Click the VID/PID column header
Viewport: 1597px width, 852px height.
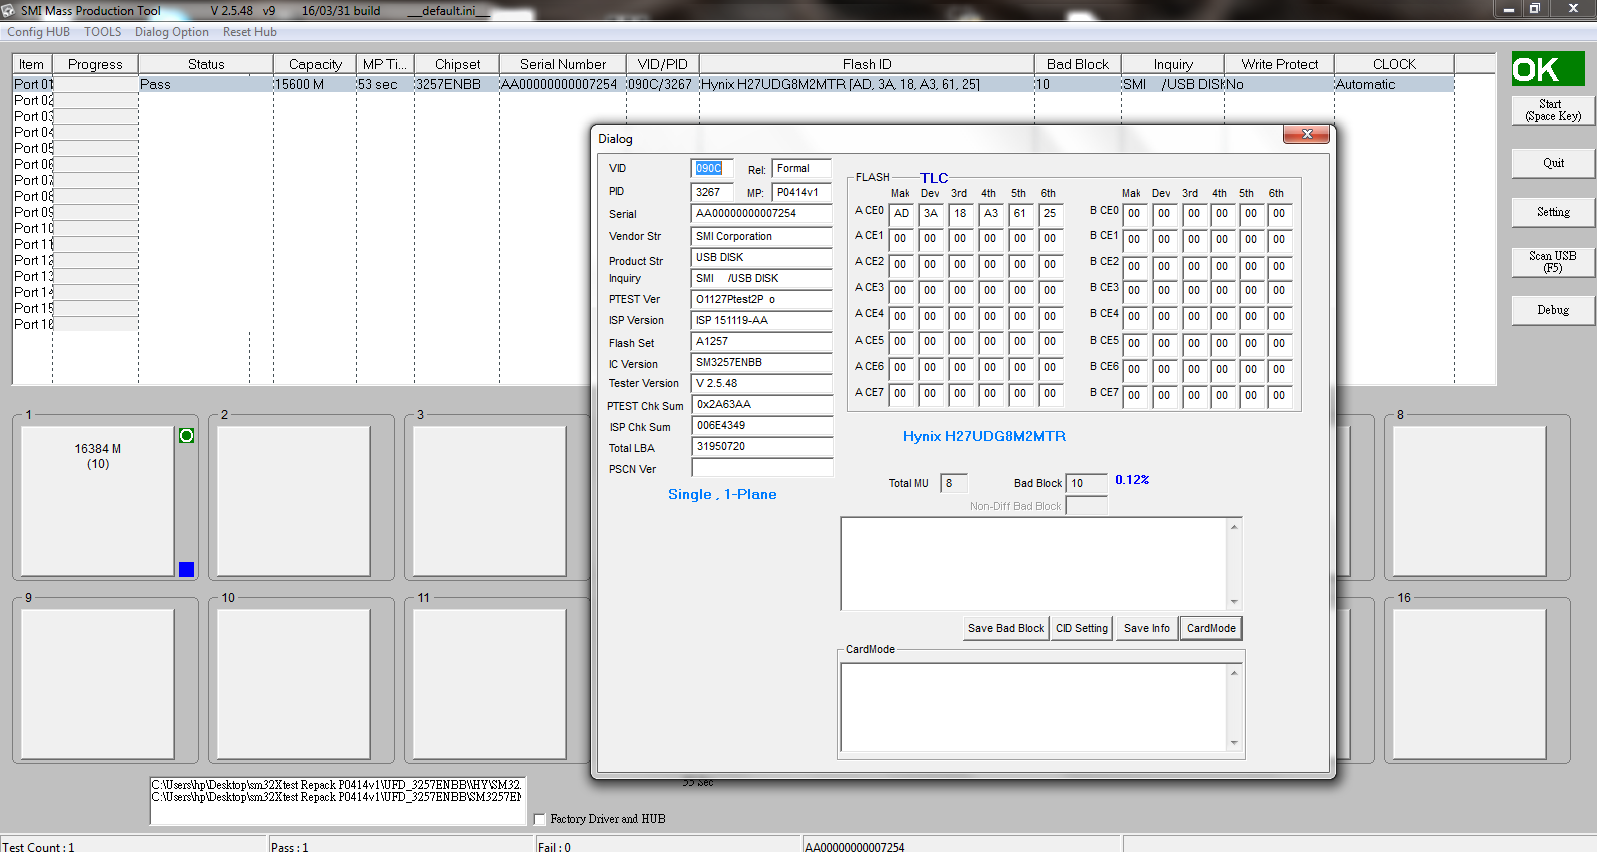(x=662, y=64)
